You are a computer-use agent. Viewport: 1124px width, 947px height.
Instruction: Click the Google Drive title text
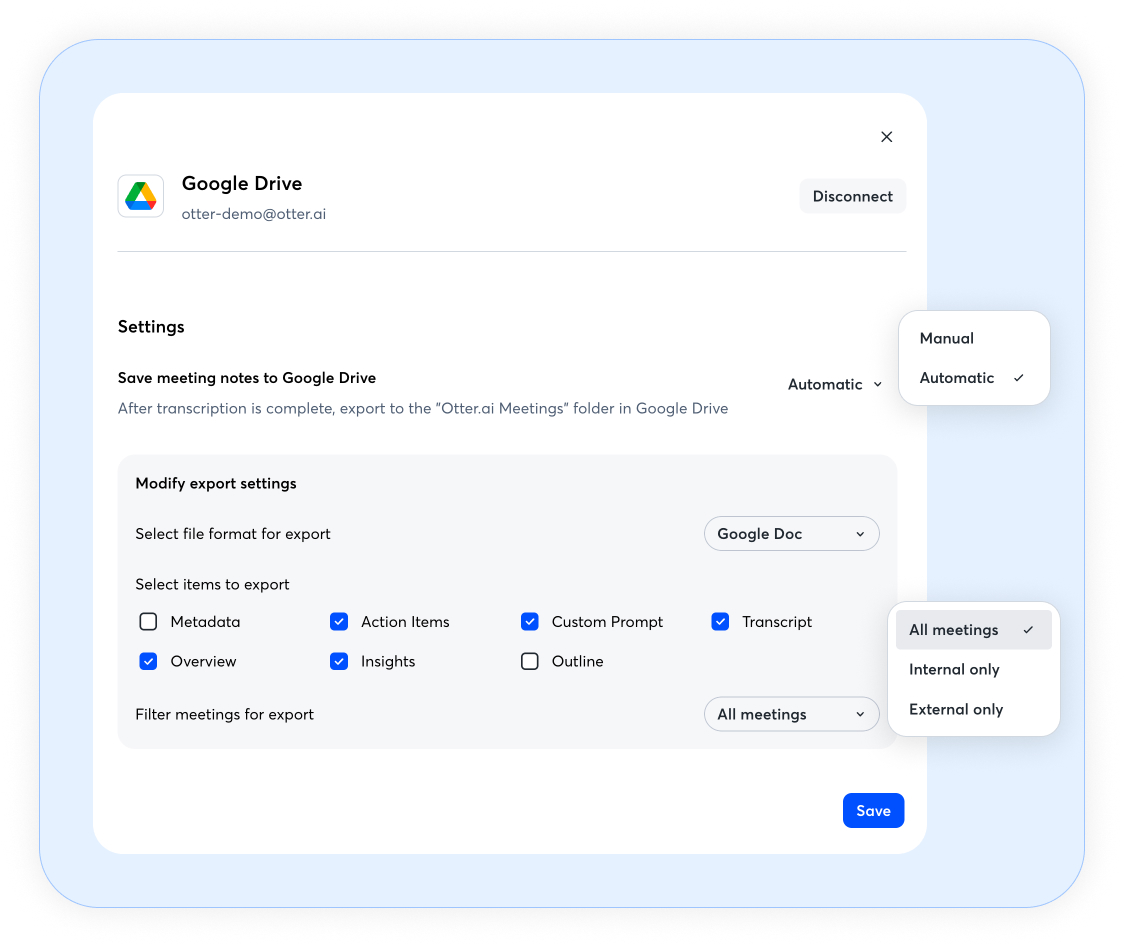click(242, 184)
